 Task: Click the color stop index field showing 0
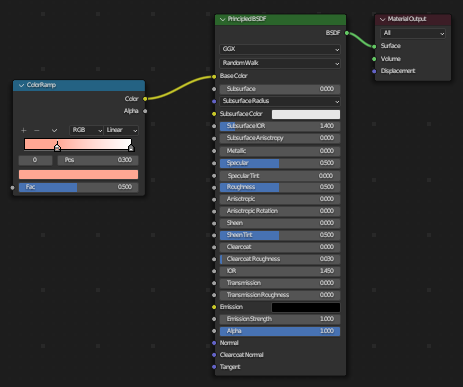[x=35, y=160]
